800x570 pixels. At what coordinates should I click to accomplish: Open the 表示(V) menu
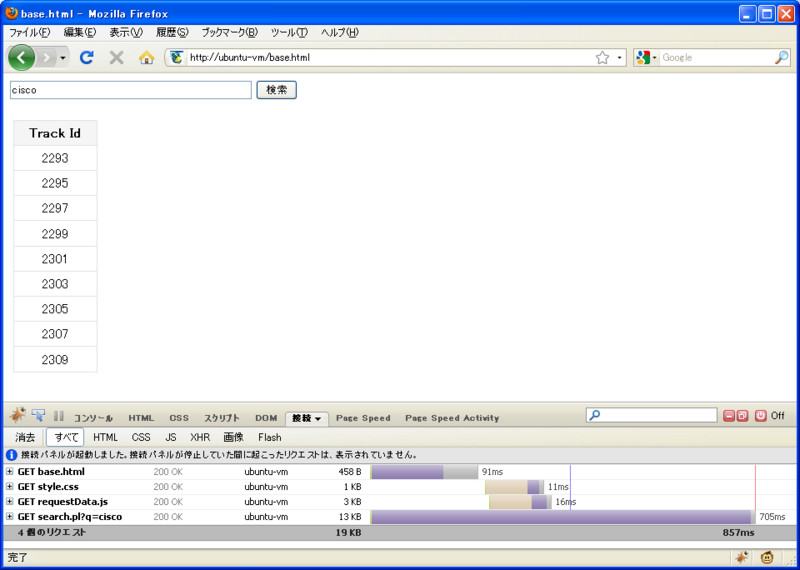pos(126,33)
